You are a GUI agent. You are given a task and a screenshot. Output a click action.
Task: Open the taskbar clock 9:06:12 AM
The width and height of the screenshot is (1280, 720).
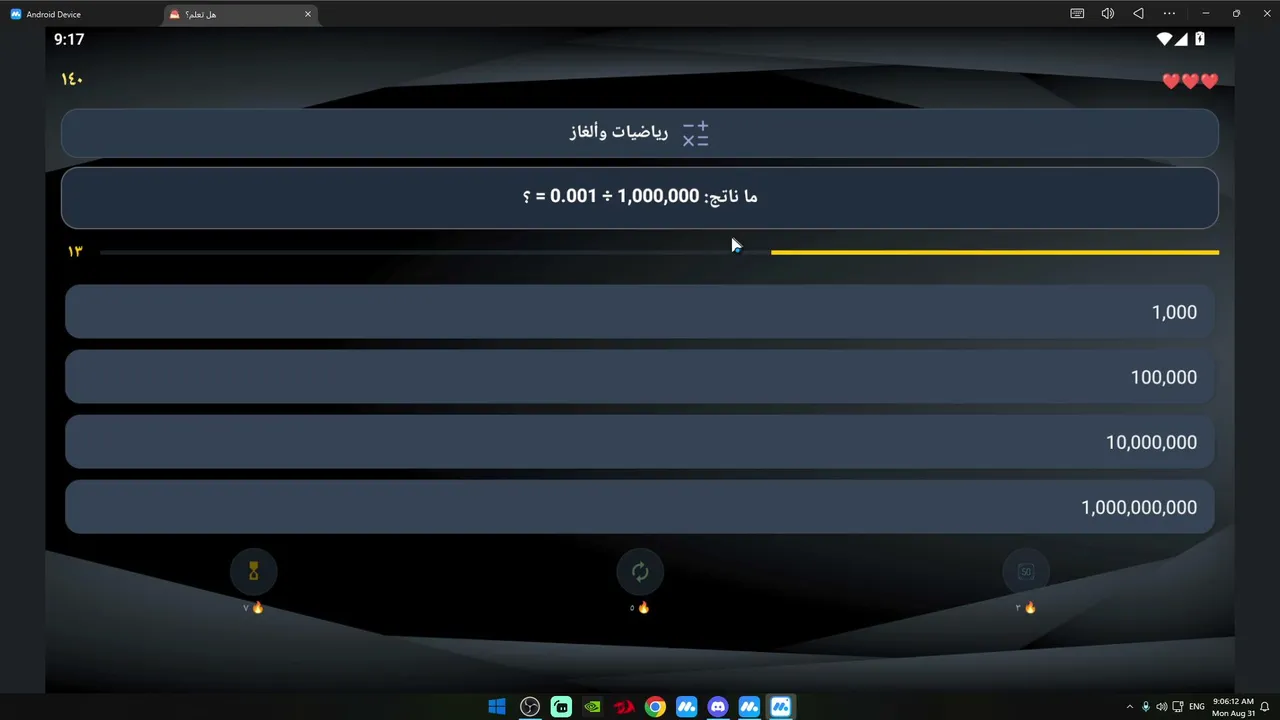click(1233, 707)
